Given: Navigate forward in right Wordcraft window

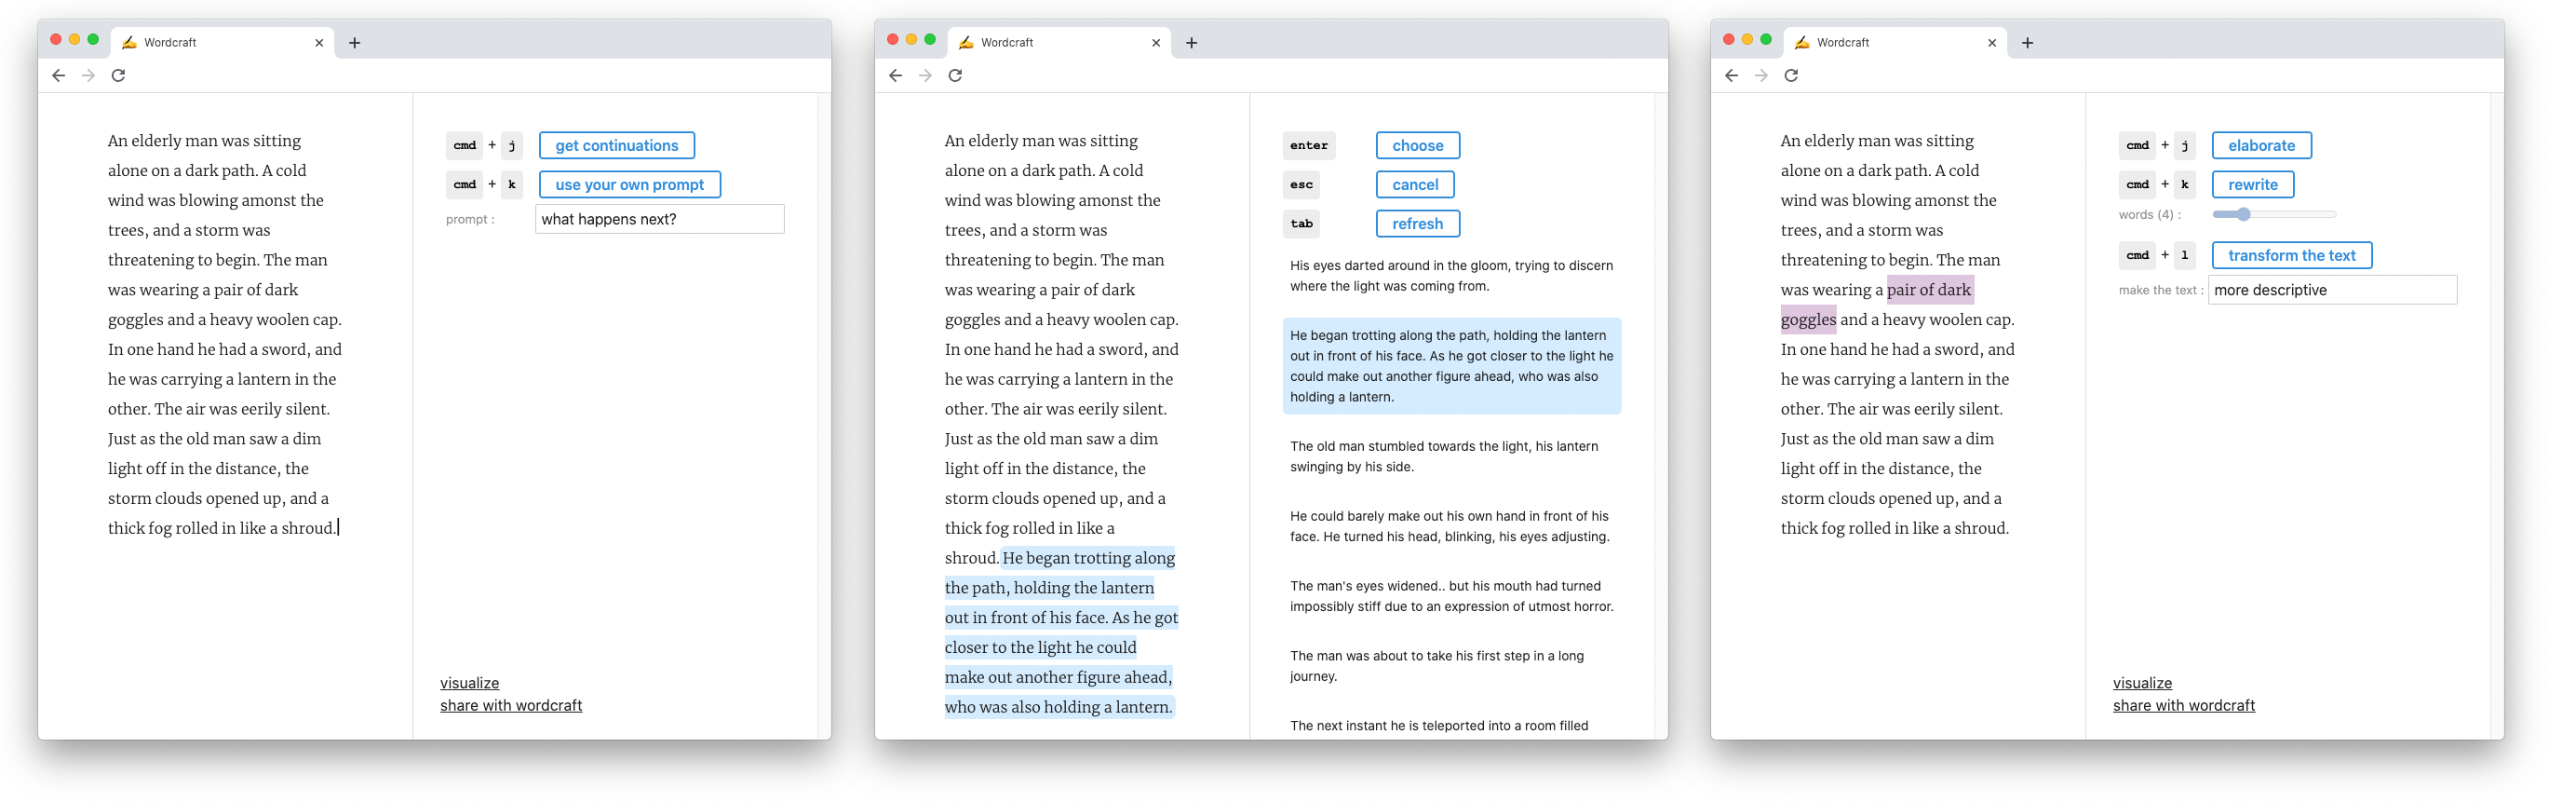Looking at the screenshot, I should pos(1762,76).
